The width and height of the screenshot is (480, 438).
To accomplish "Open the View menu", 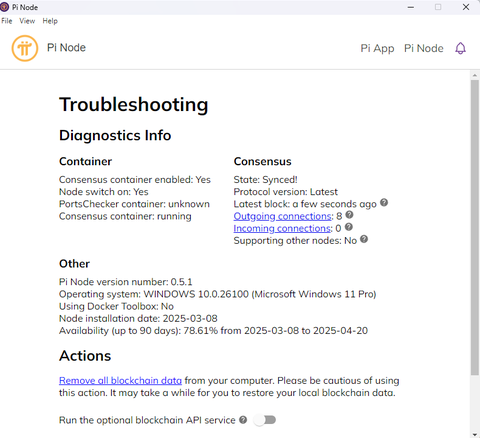I will [x=27, y=21].
